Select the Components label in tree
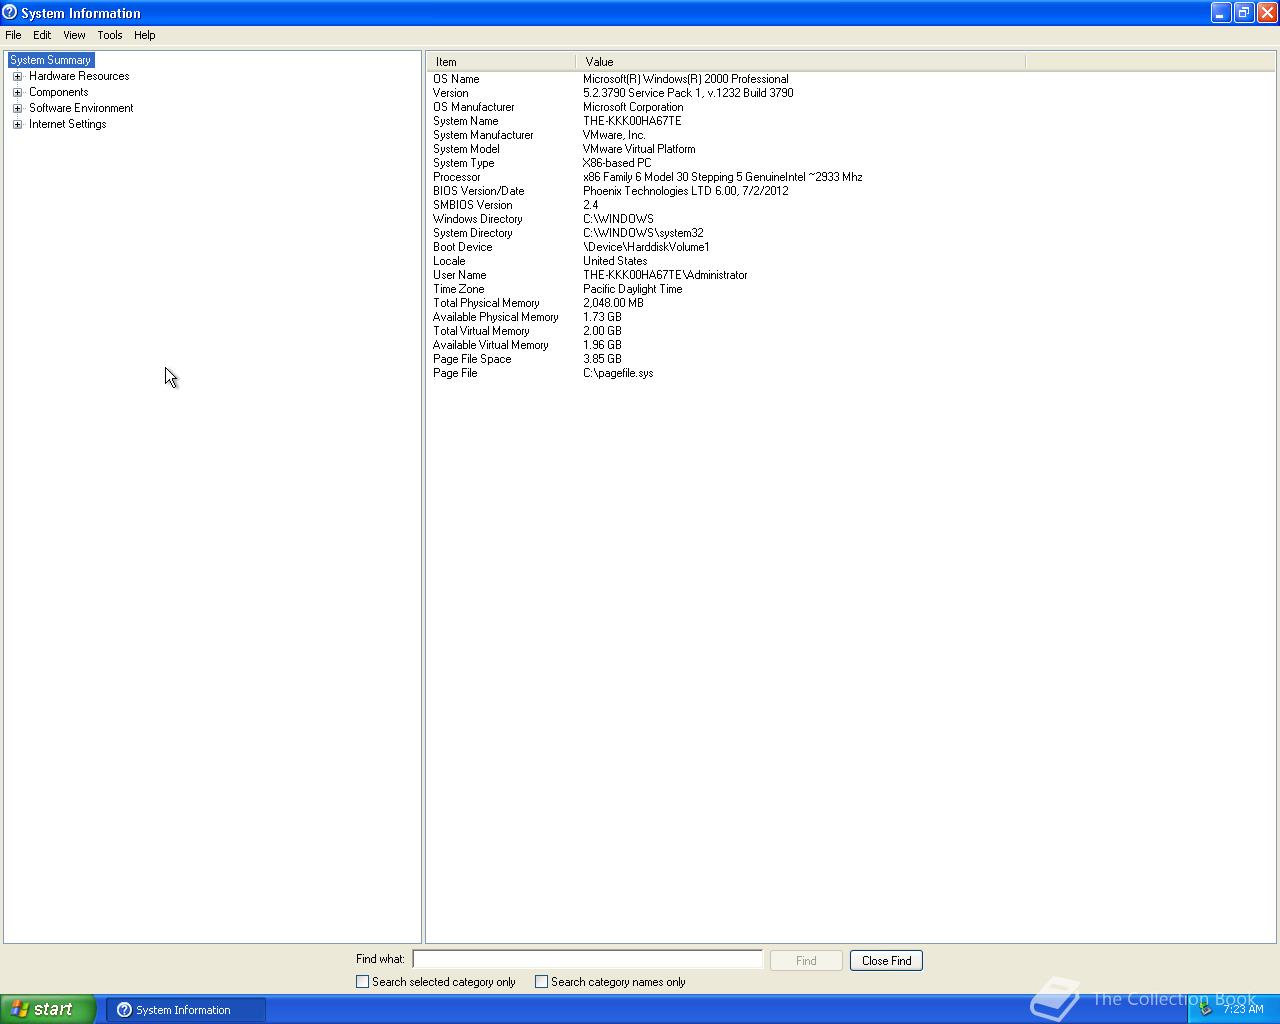The width and height of the screenshot is (1280, 1024). (58, 92)
